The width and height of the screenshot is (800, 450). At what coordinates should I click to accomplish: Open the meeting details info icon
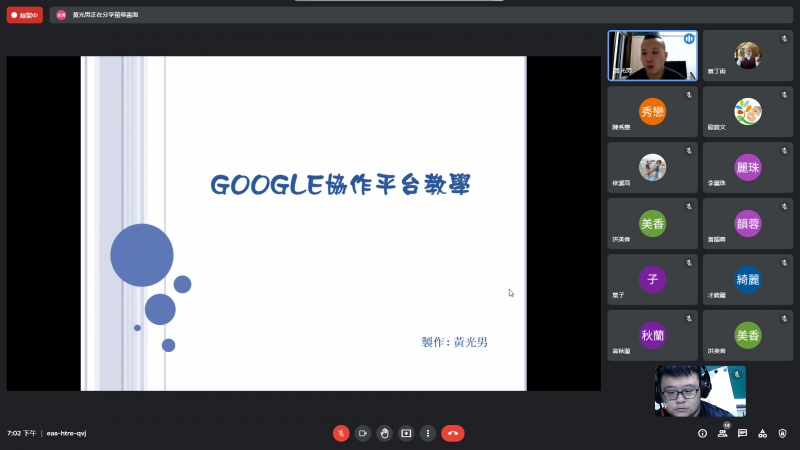point(703,433)
